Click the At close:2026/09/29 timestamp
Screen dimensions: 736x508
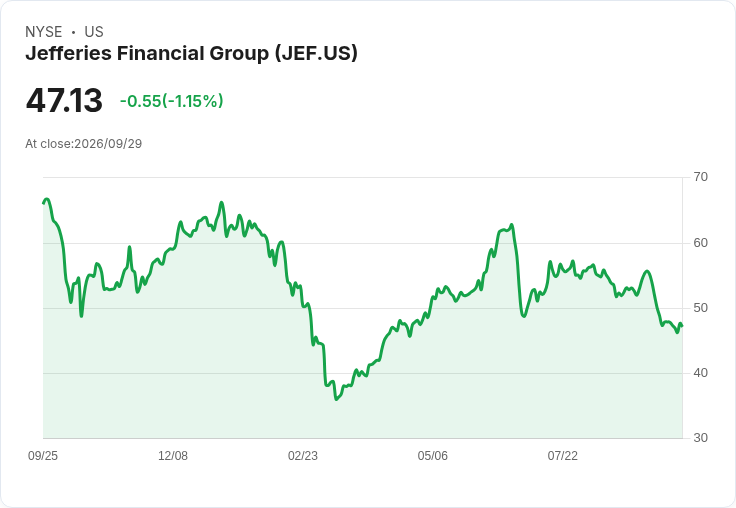[84, 144]
